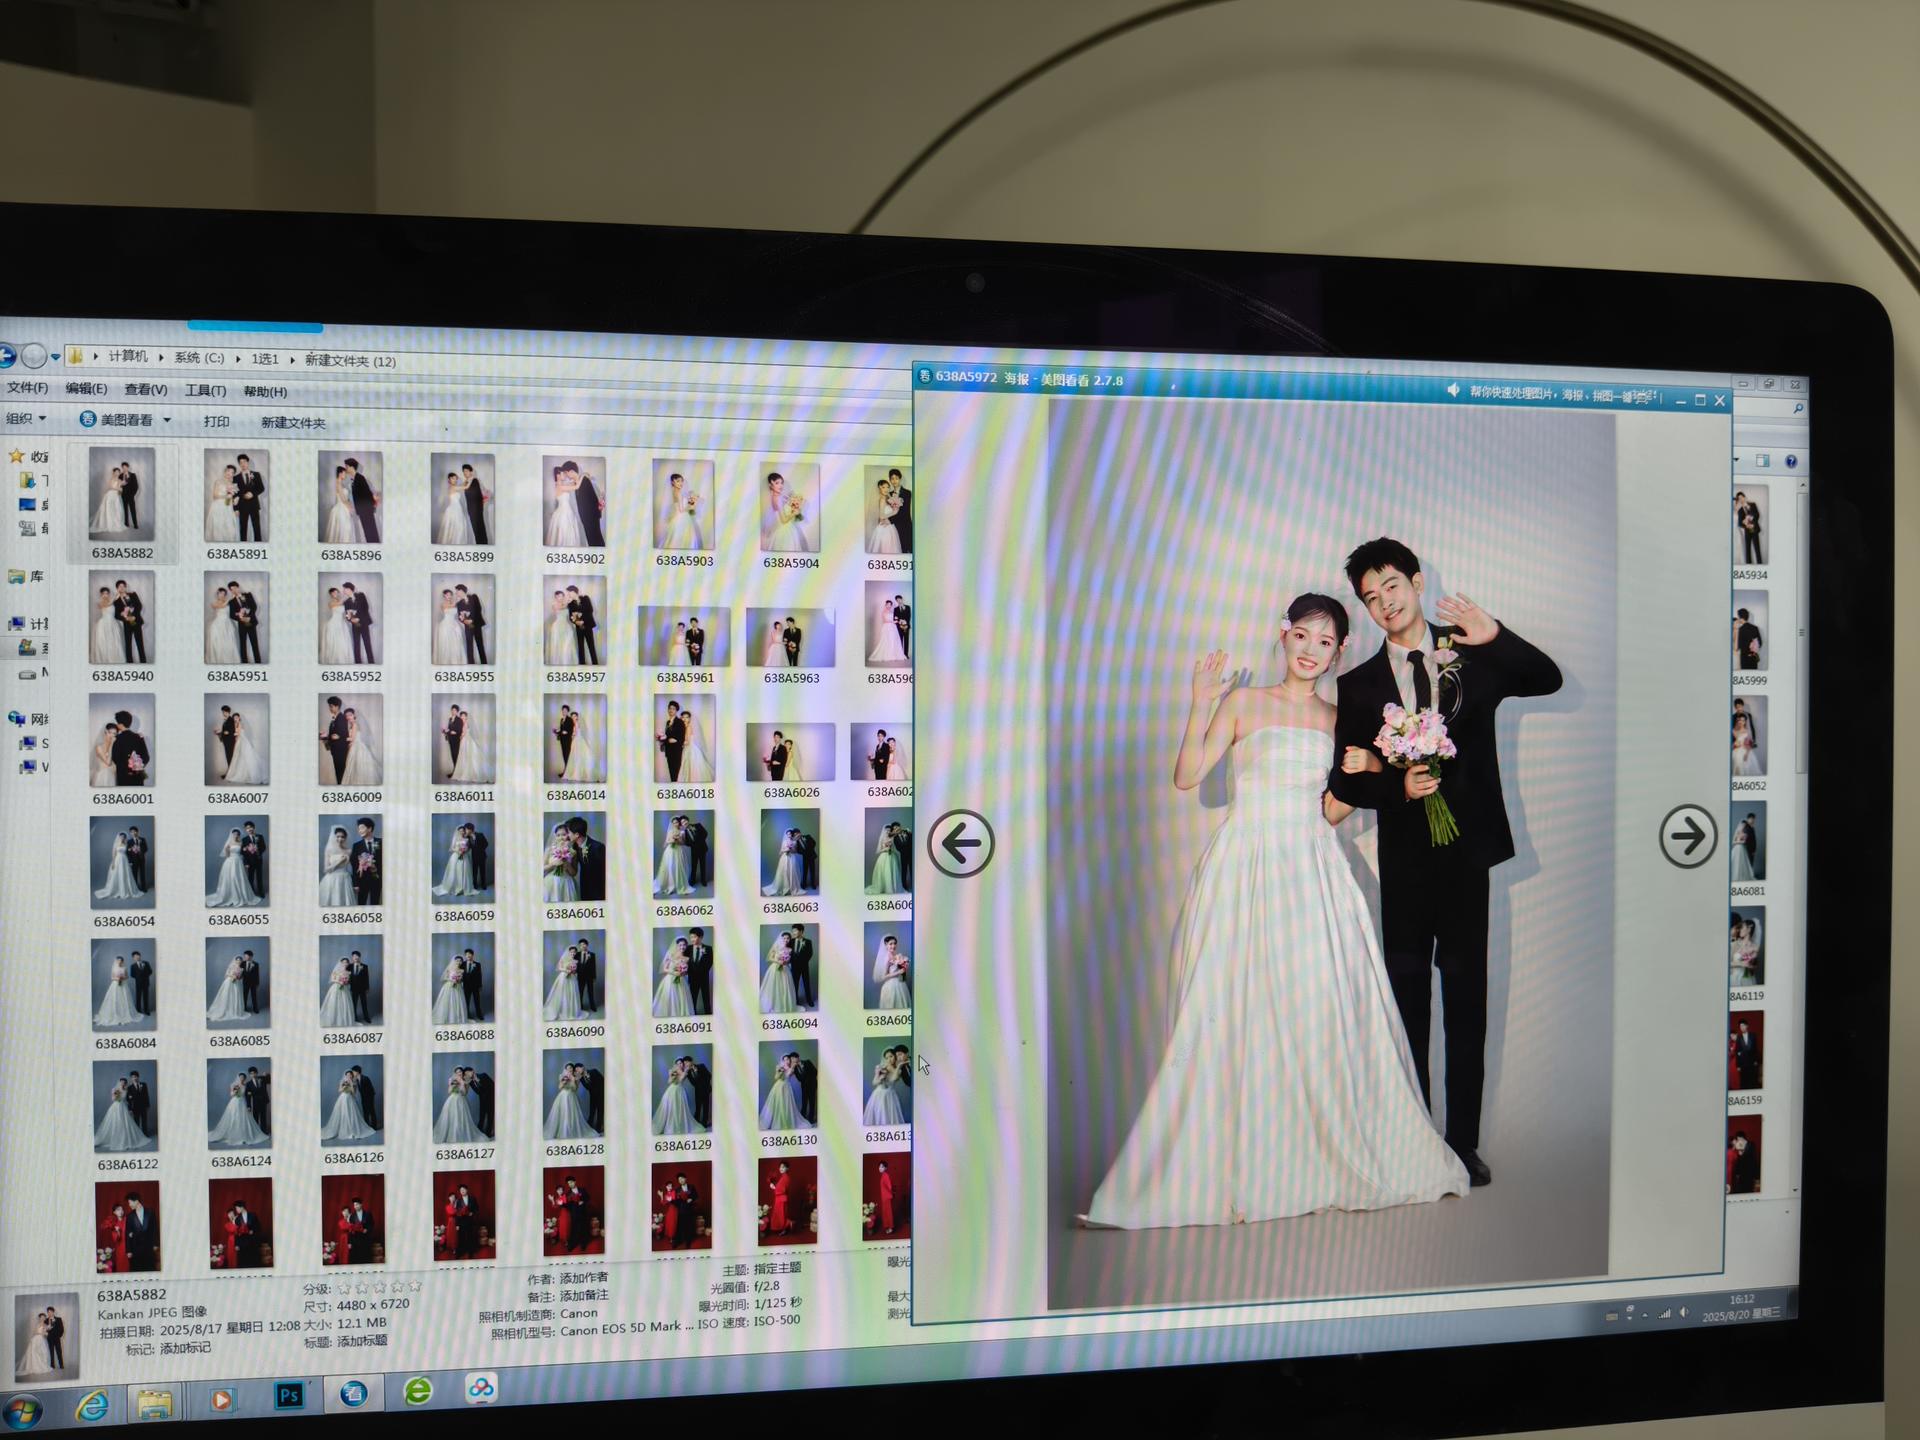Screen dimensions: 1920x1440
Task: Click the 打印 toolbar button
Action: (217, 421)
